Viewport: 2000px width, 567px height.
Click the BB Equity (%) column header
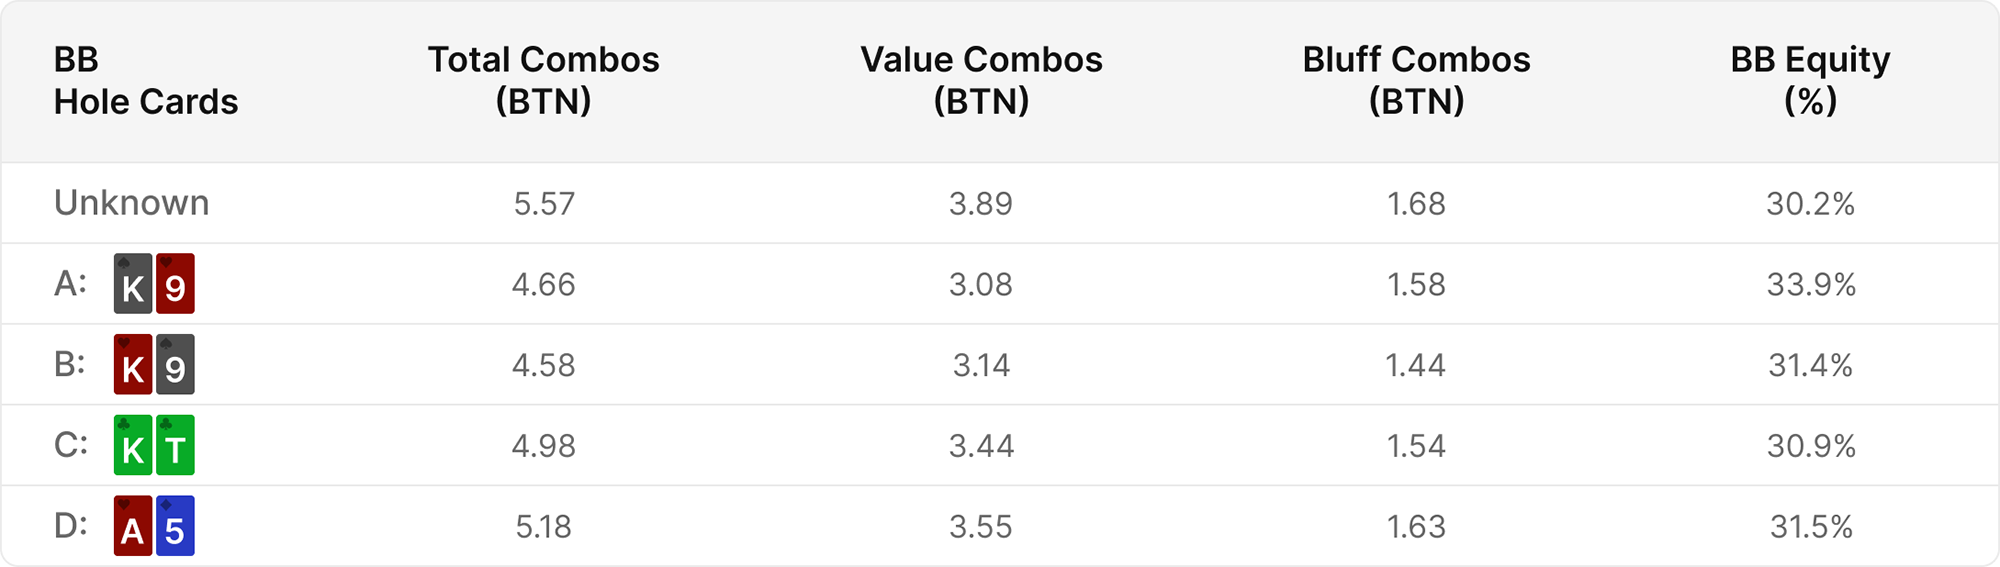click(1810, 80)
